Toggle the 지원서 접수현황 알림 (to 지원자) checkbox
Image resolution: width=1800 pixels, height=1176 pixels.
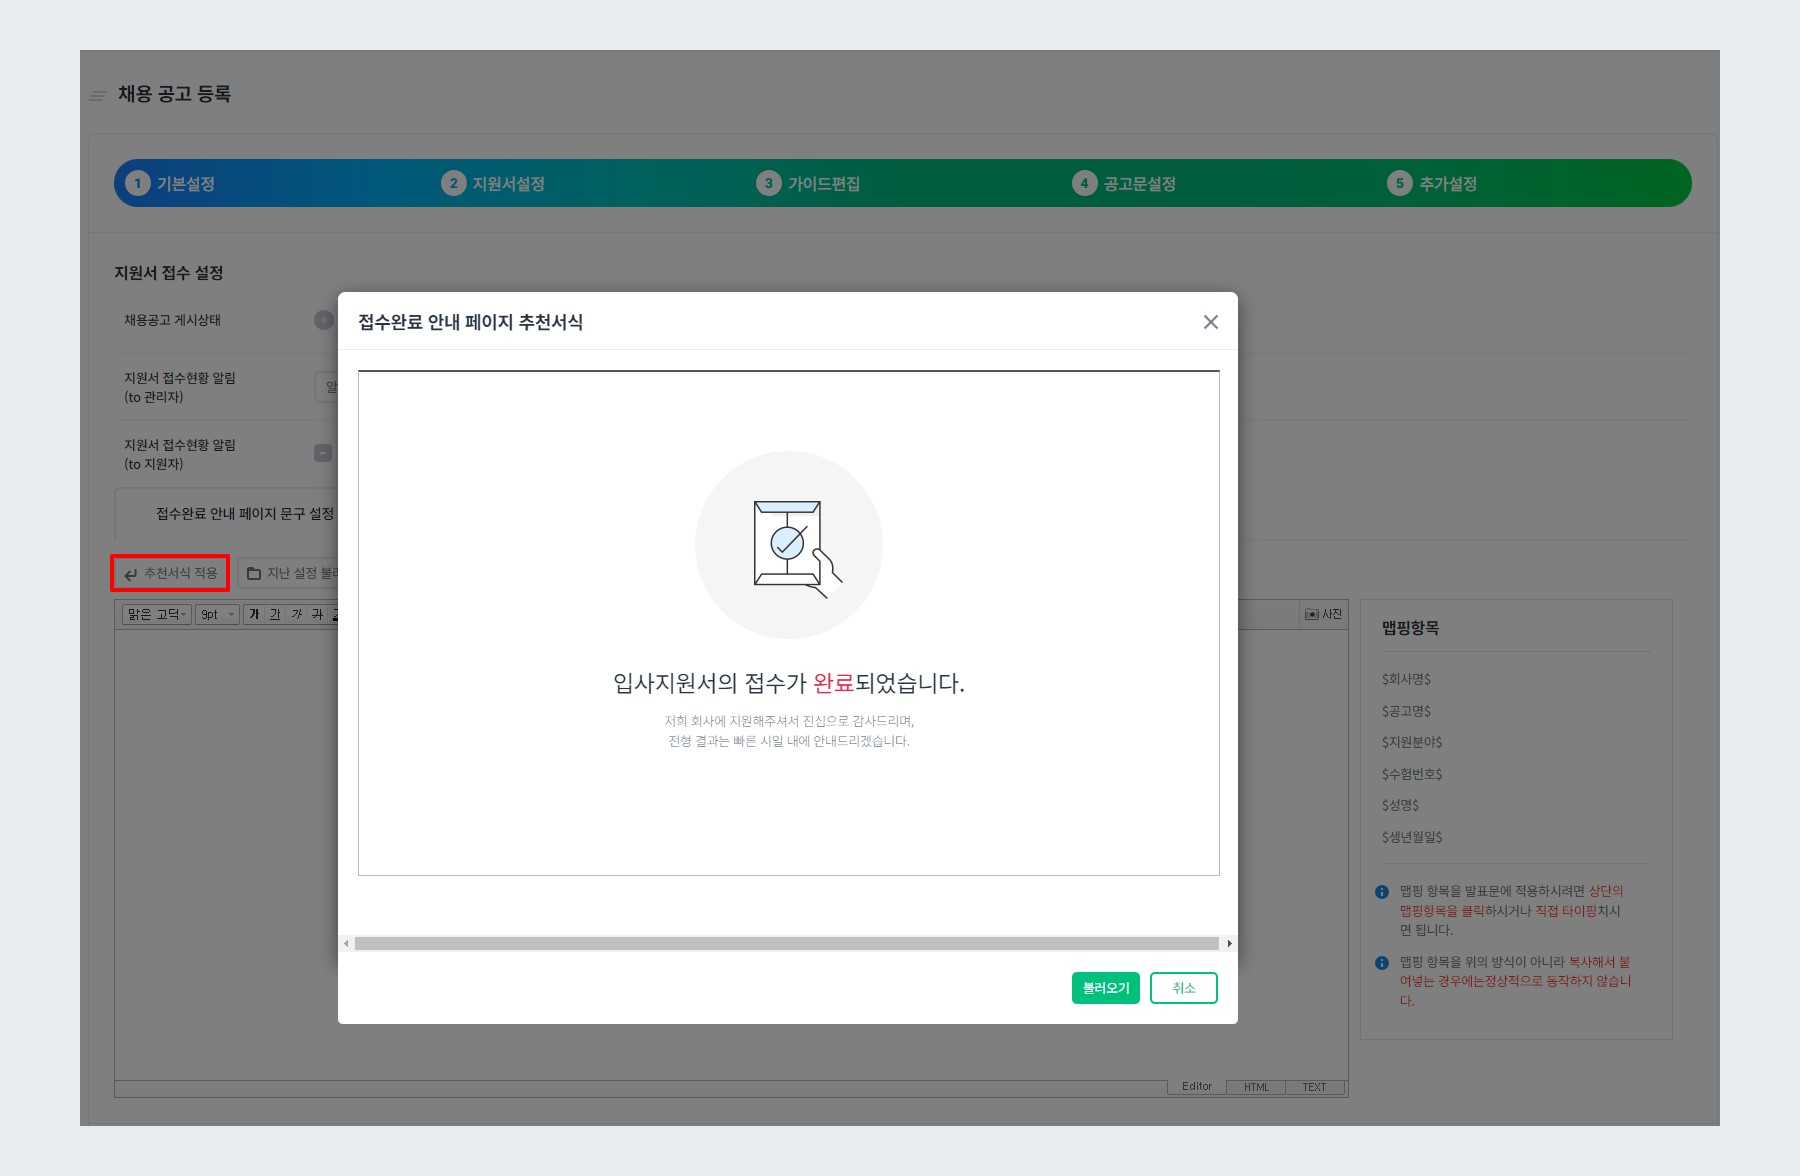[x=323, y=453]
